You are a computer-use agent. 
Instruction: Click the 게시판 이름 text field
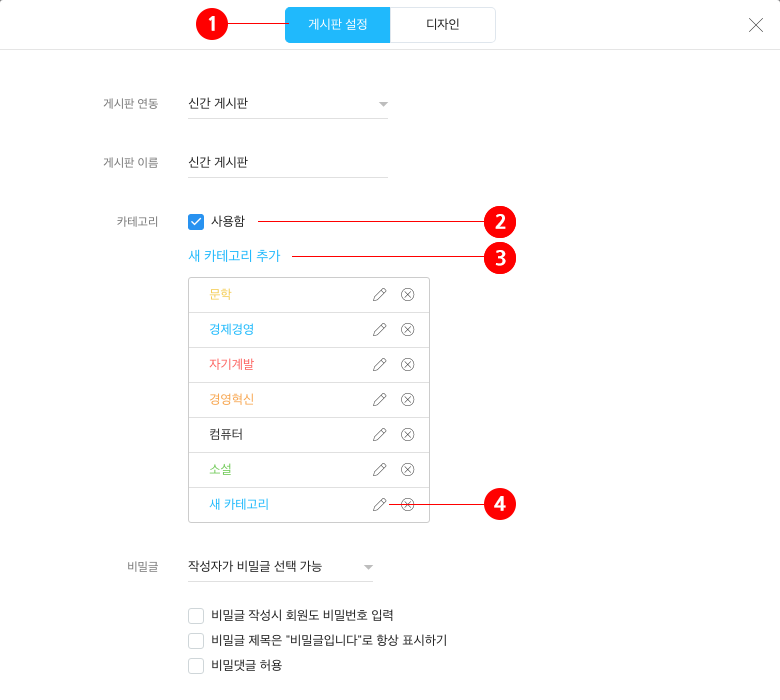click(288, 163)
